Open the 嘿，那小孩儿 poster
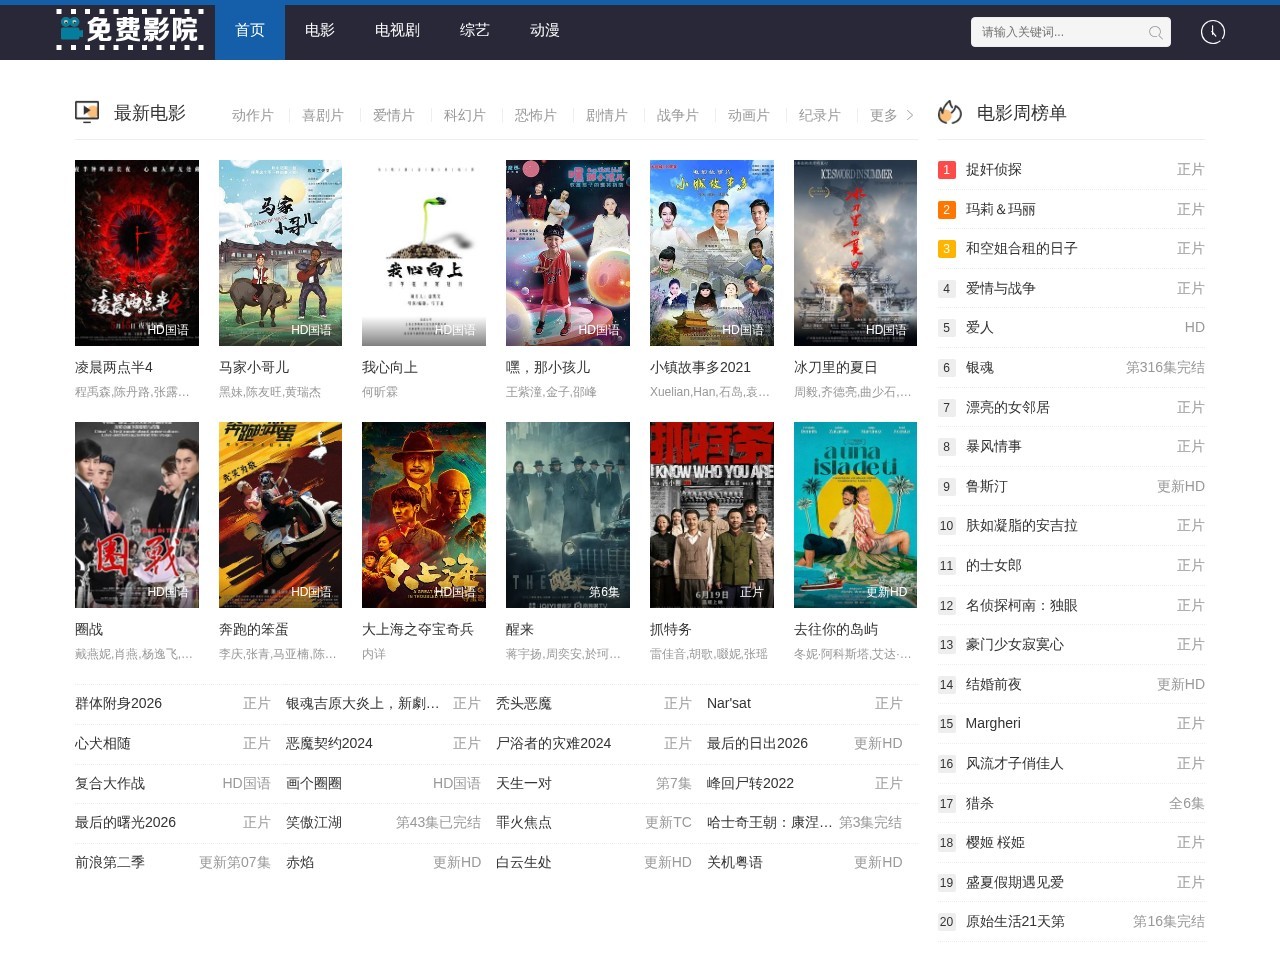Viewport: 1280px width, 960px height. pos(568,253)
